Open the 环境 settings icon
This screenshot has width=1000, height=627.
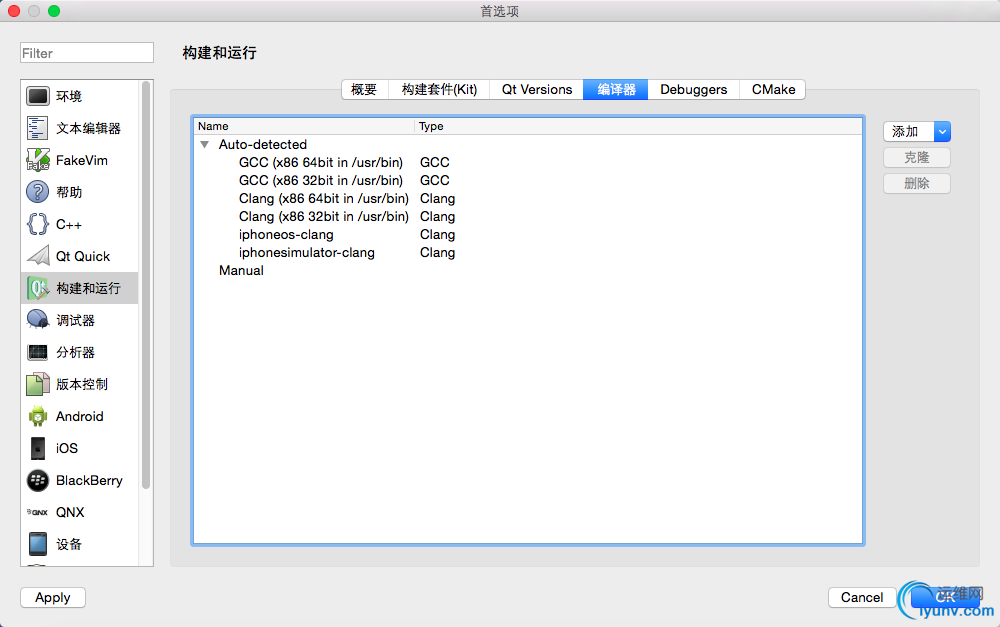click(38, 96)
